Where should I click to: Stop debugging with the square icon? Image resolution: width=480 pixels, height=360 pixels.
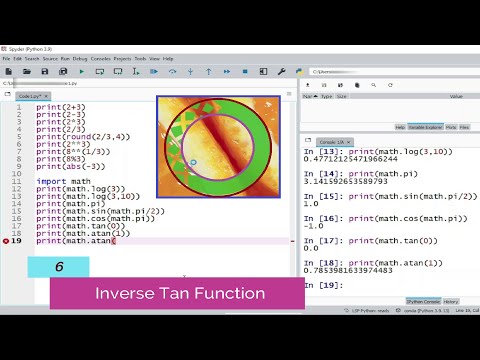pyautogui.click(x=245, y=71)
